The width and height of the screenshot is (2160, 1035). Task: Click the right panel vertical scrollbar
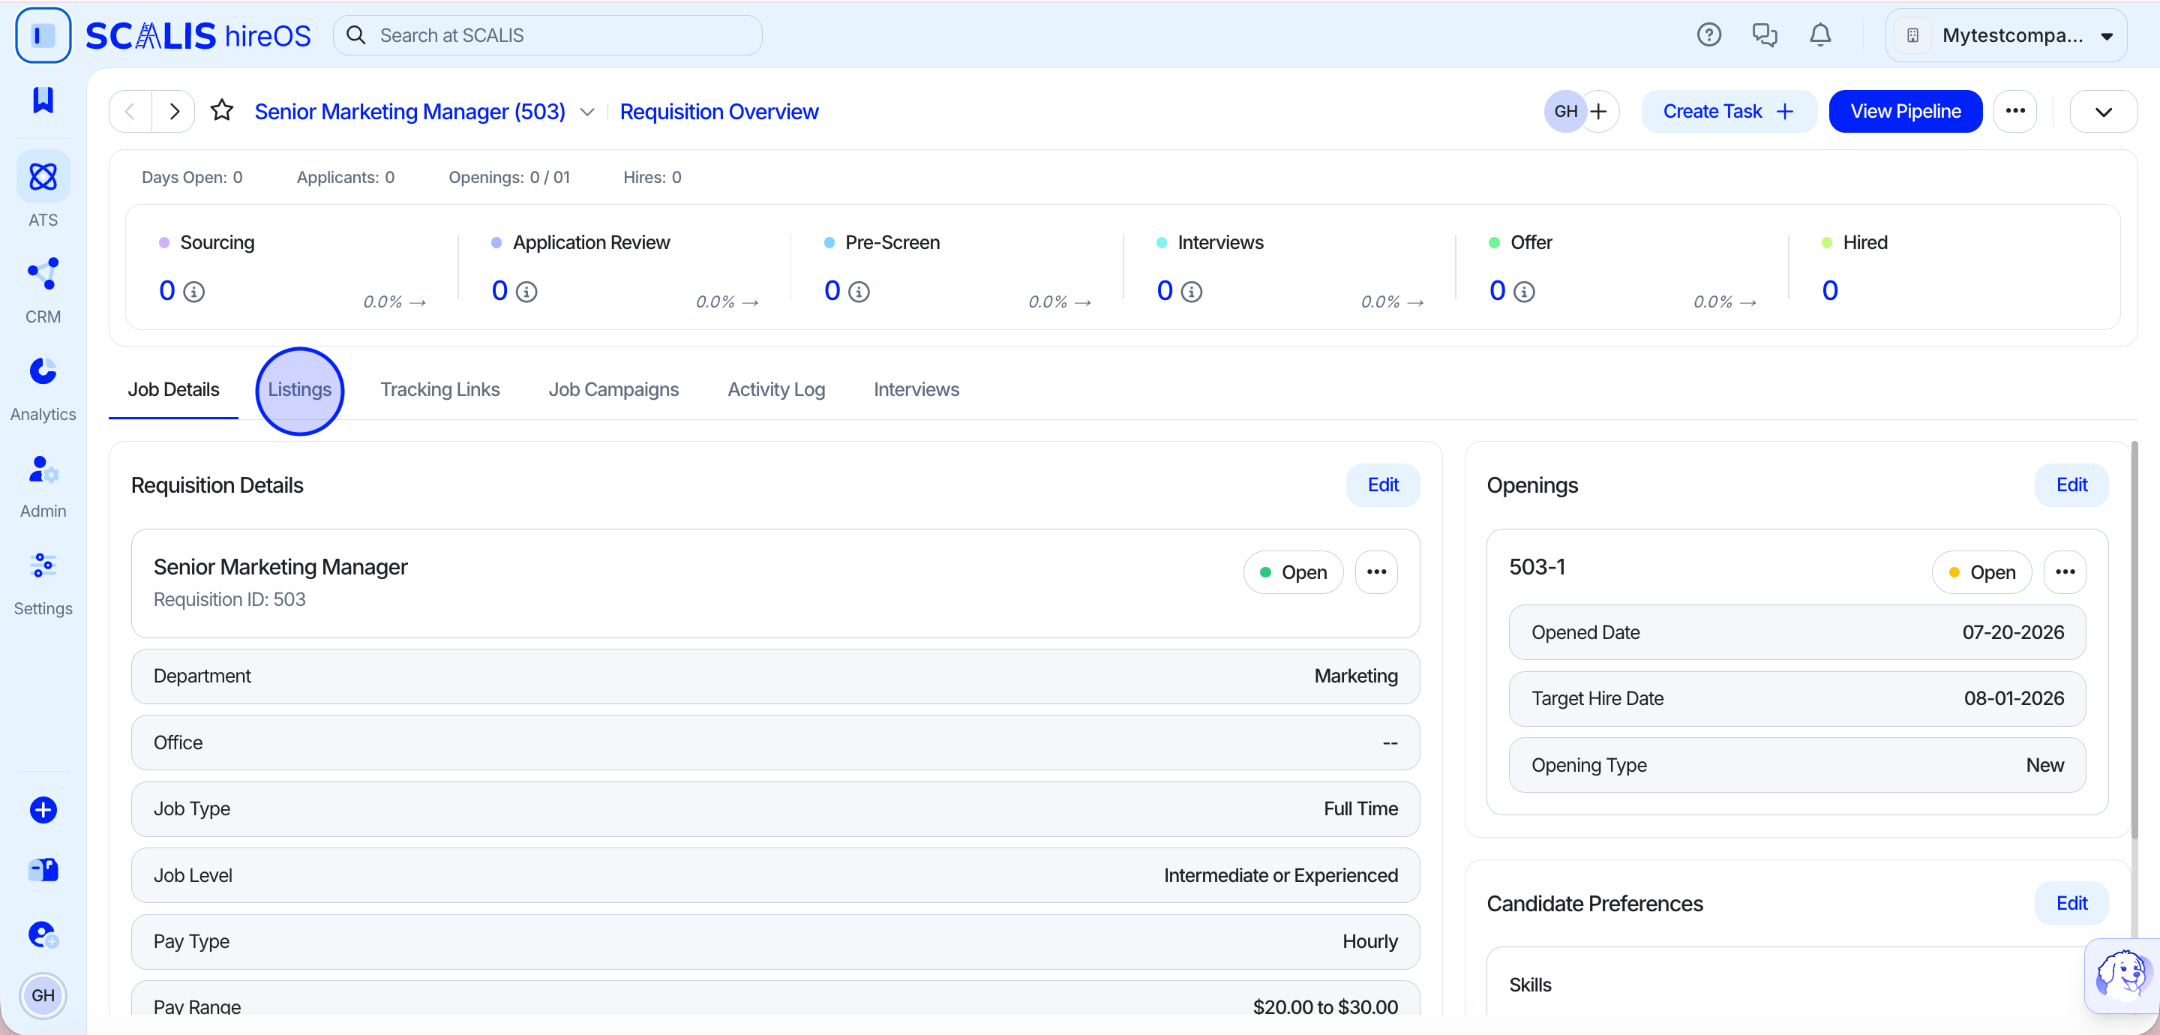point(2134,640)
